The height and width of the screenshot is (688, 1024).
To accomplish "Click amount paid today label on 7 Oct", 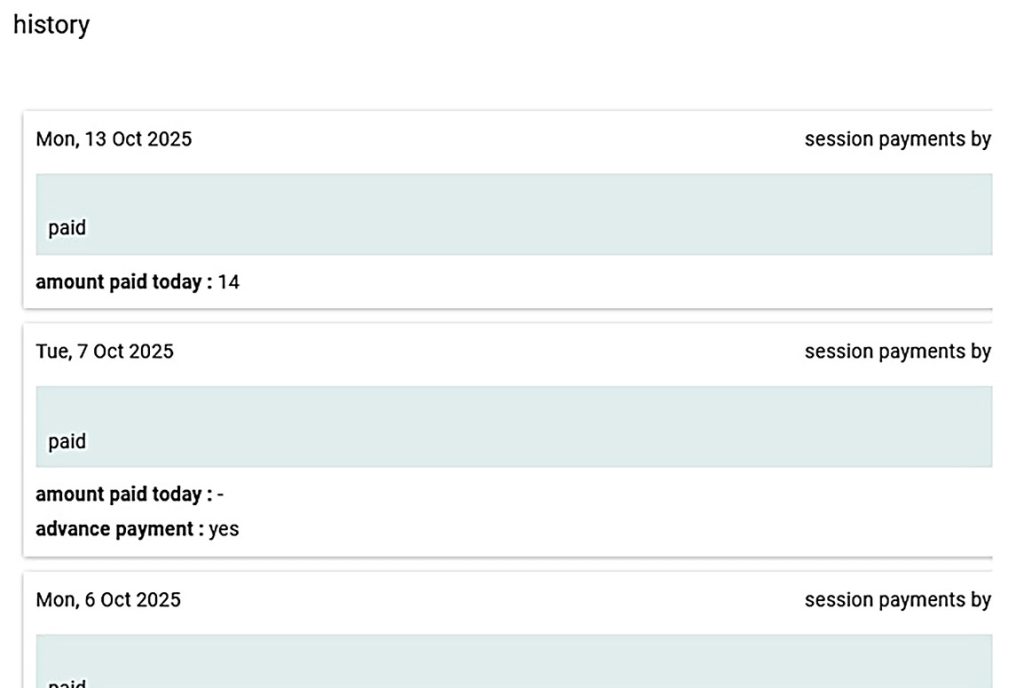I will (124, 494).
